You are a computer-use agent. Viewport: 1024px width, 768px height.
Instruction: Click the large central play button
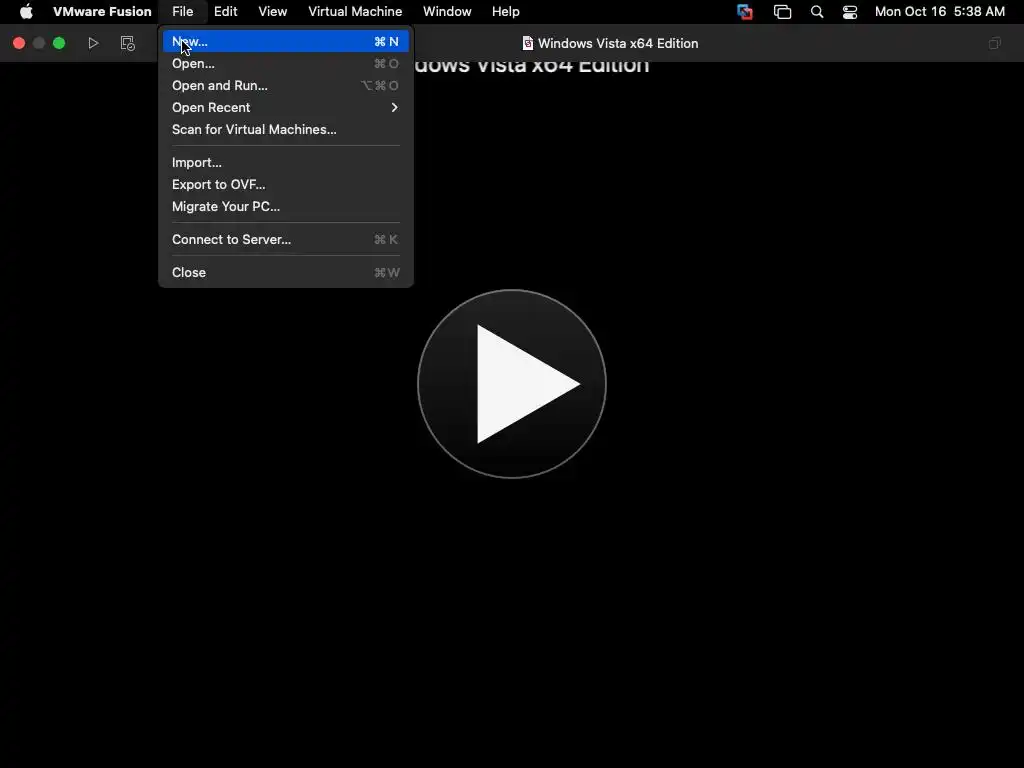512,384
